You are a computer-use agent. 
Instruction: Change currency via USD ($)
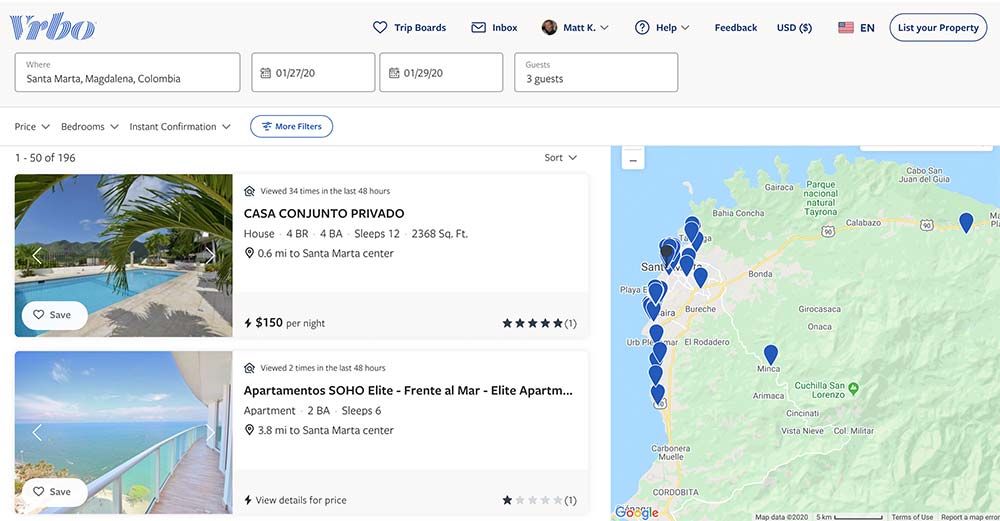[x=794, y=27]
